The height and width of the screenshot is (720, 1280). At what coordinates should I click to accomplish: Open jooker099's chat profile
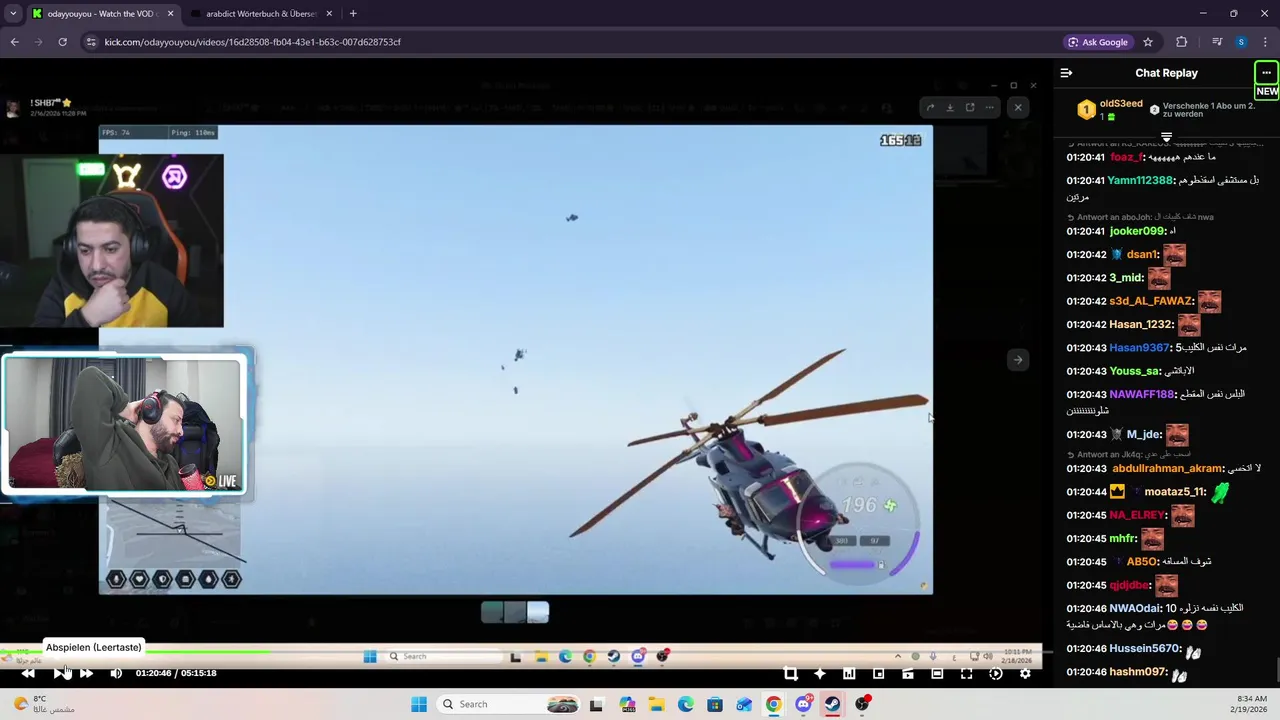click(x=1137, y=231)
